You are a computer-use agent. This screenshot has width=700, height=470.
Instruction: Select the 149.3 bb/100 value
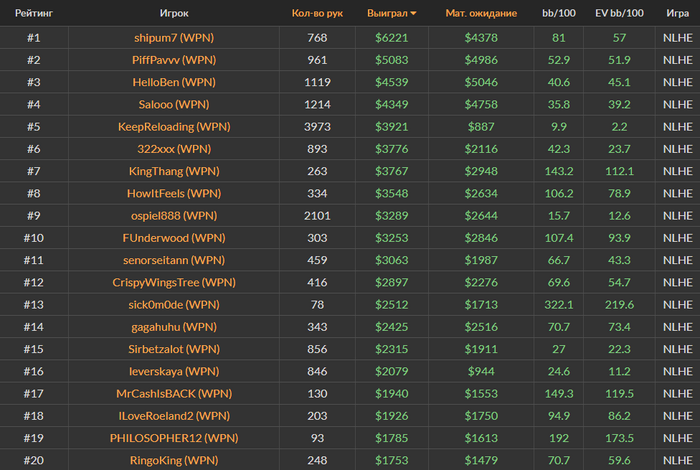[559, 394]
